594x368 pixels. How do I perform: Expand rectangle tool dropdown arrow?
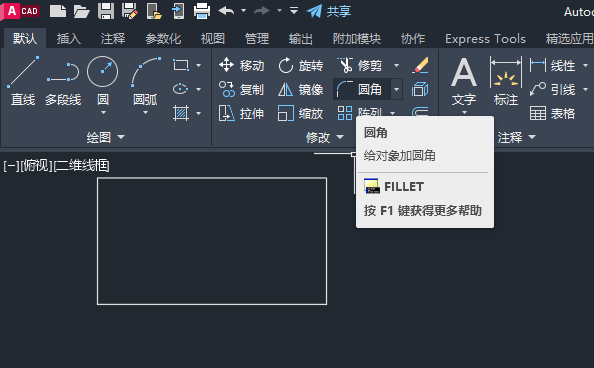tap(199, 65)
